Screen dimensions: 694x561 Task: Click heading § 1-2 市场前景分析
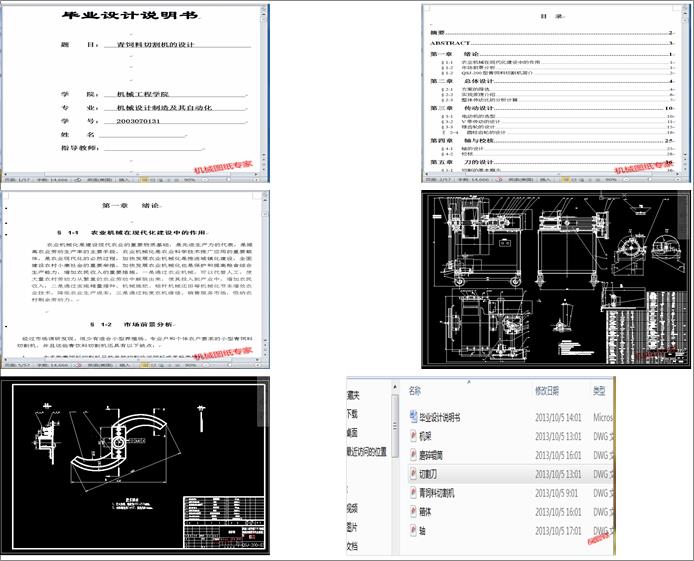click(132, 325)
